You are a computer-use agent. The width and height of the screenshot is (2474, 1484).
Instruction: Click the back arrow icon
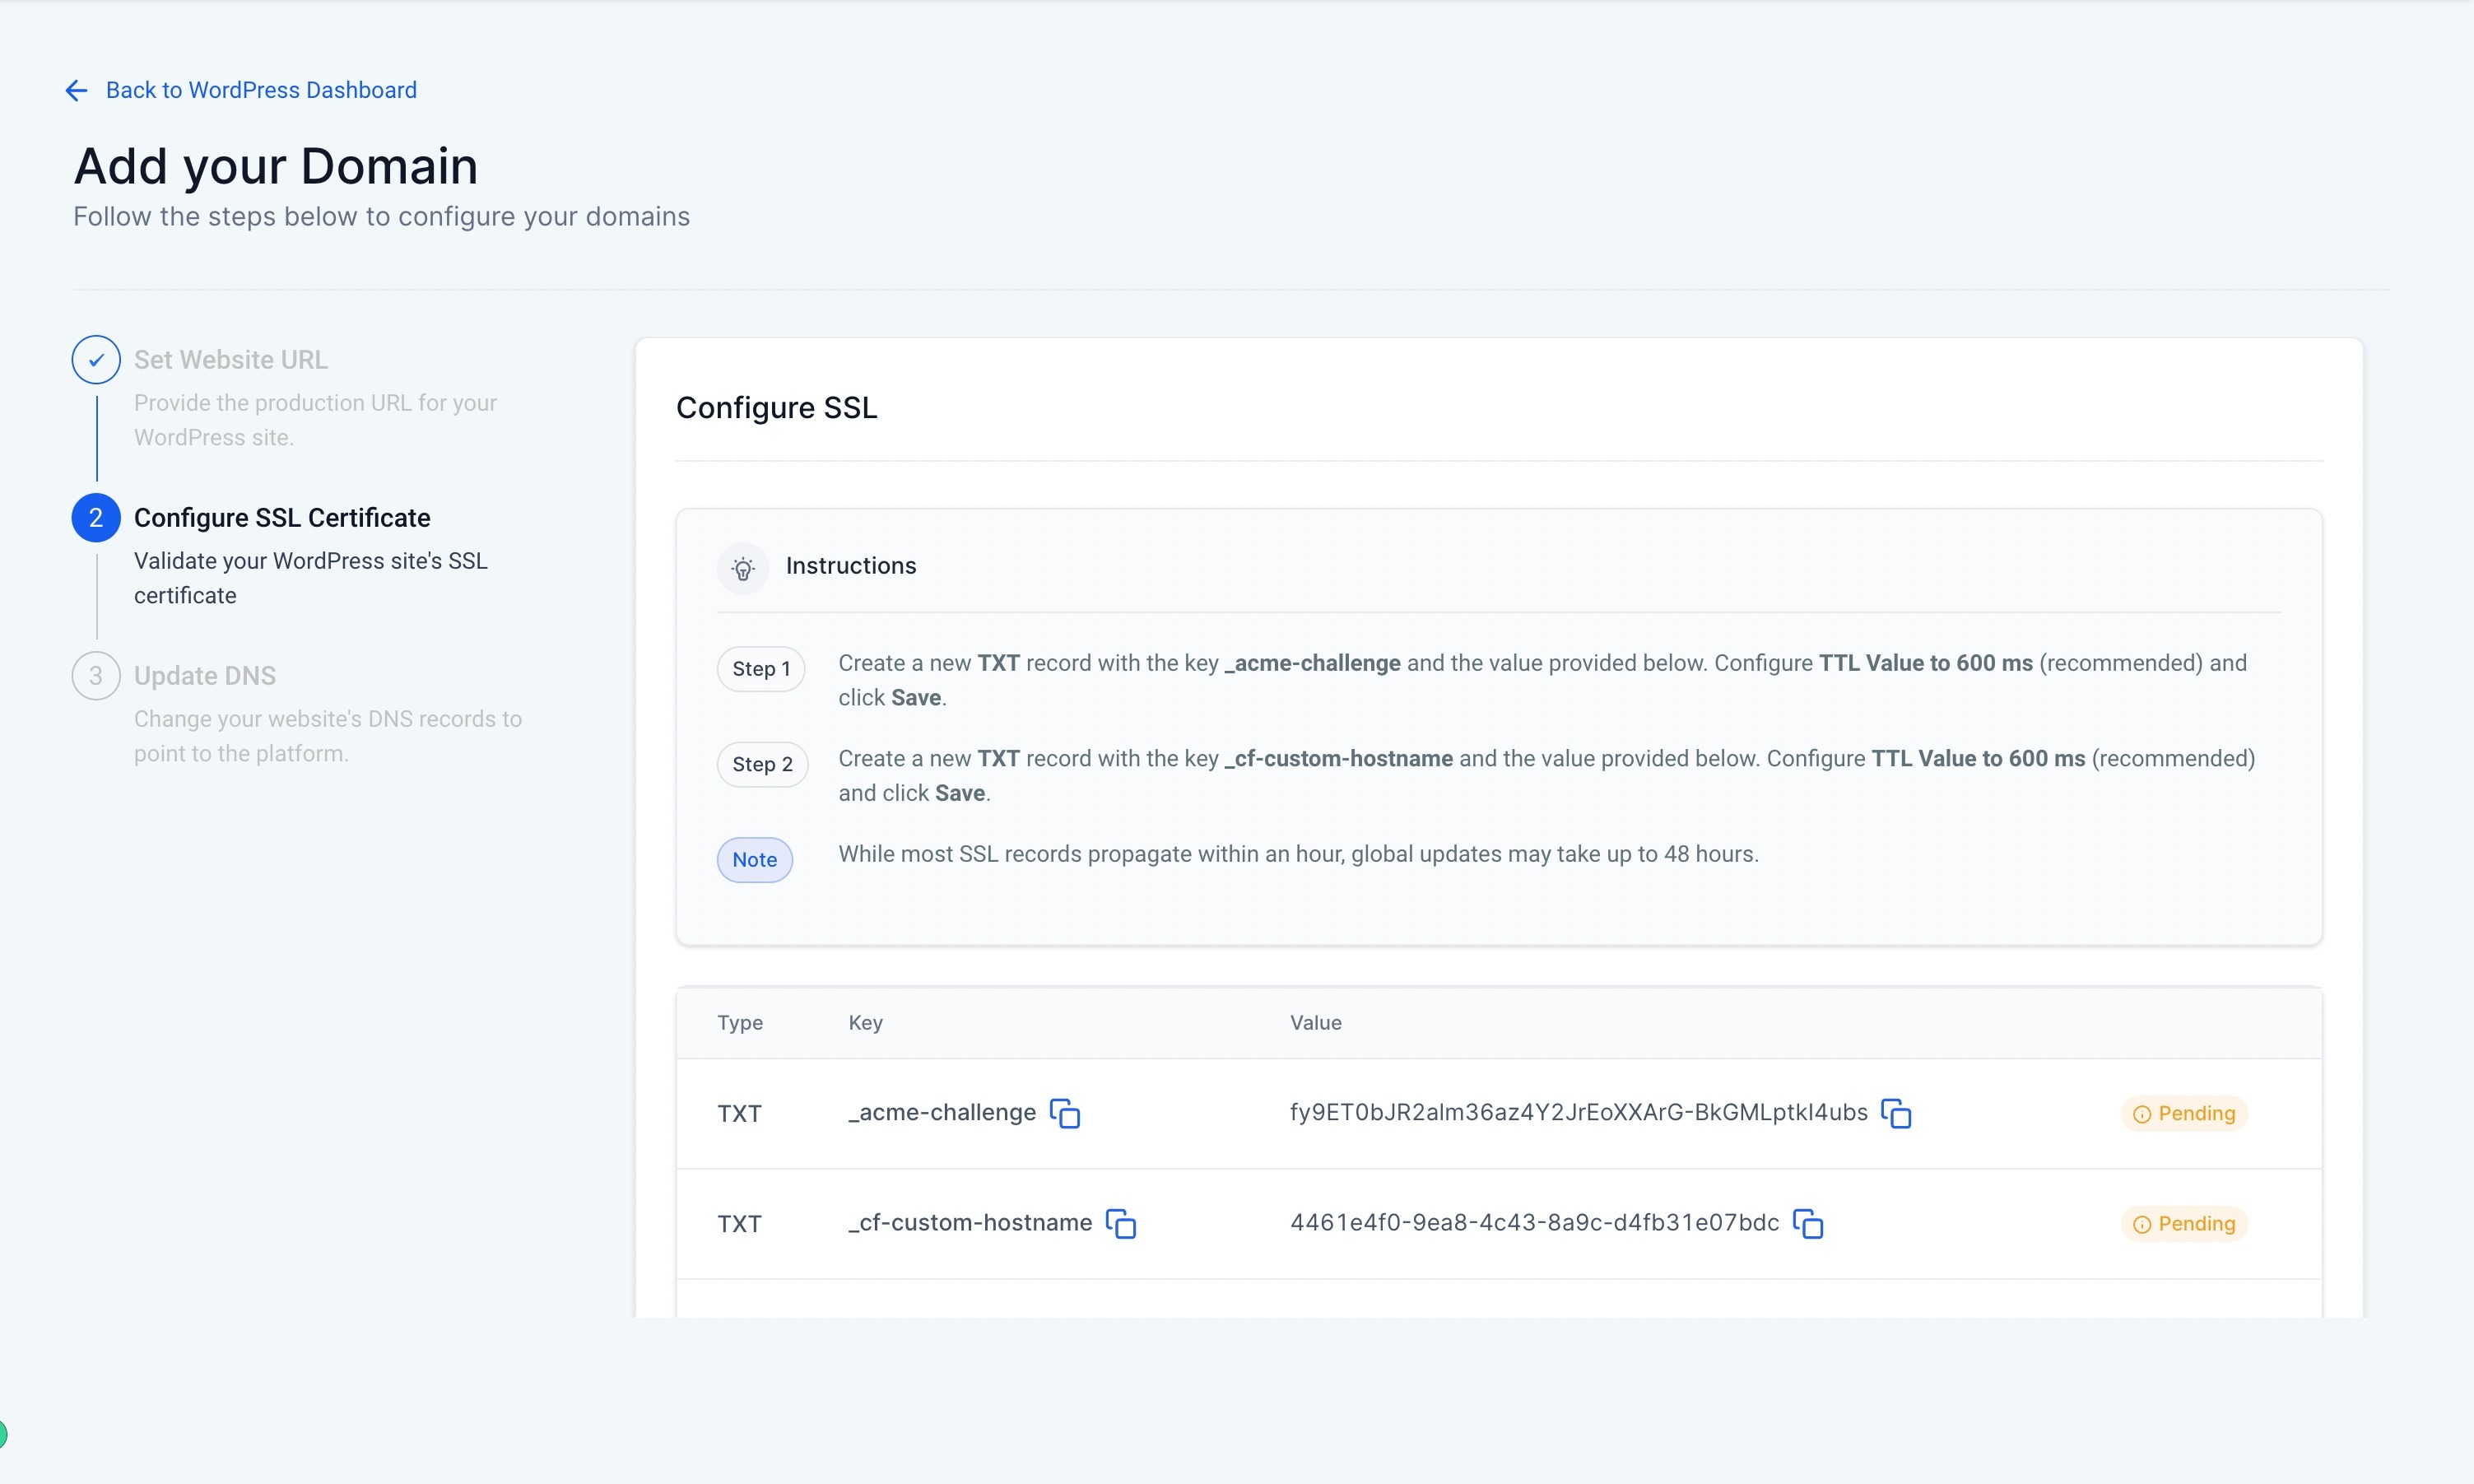click(76, 91)
